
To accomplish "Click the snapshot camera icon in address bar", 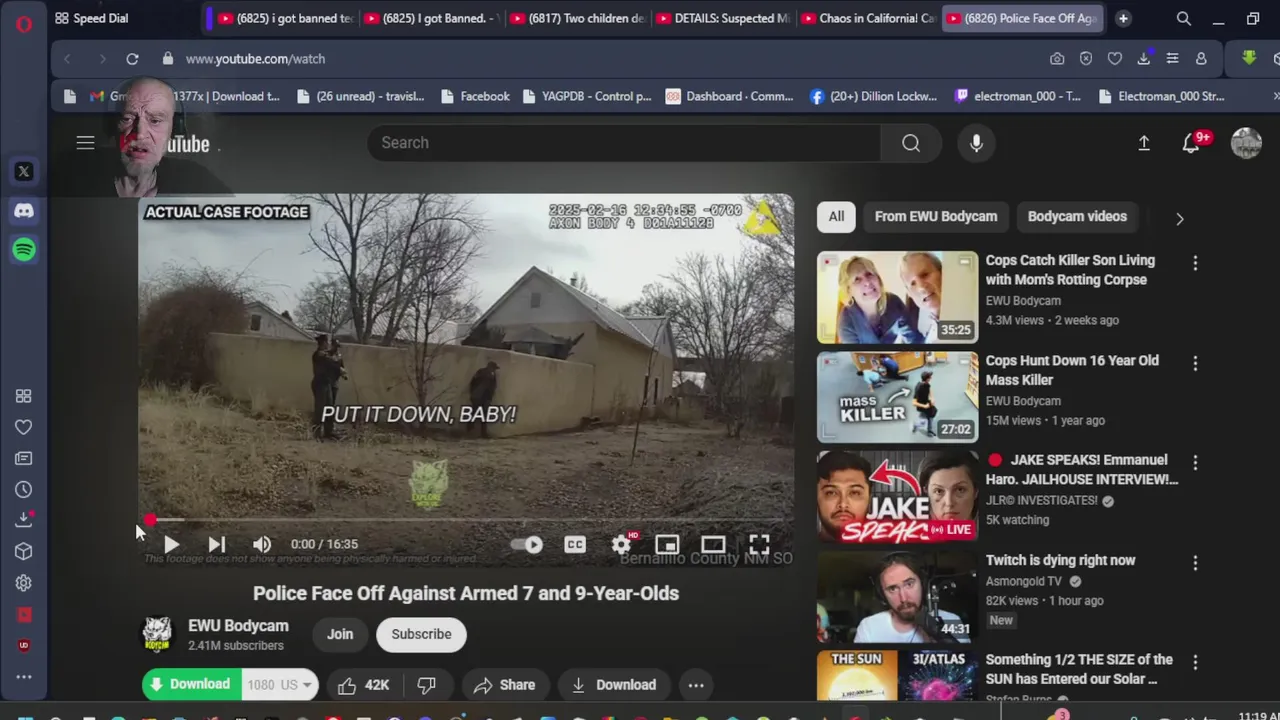I will (x=1057, y=59).
